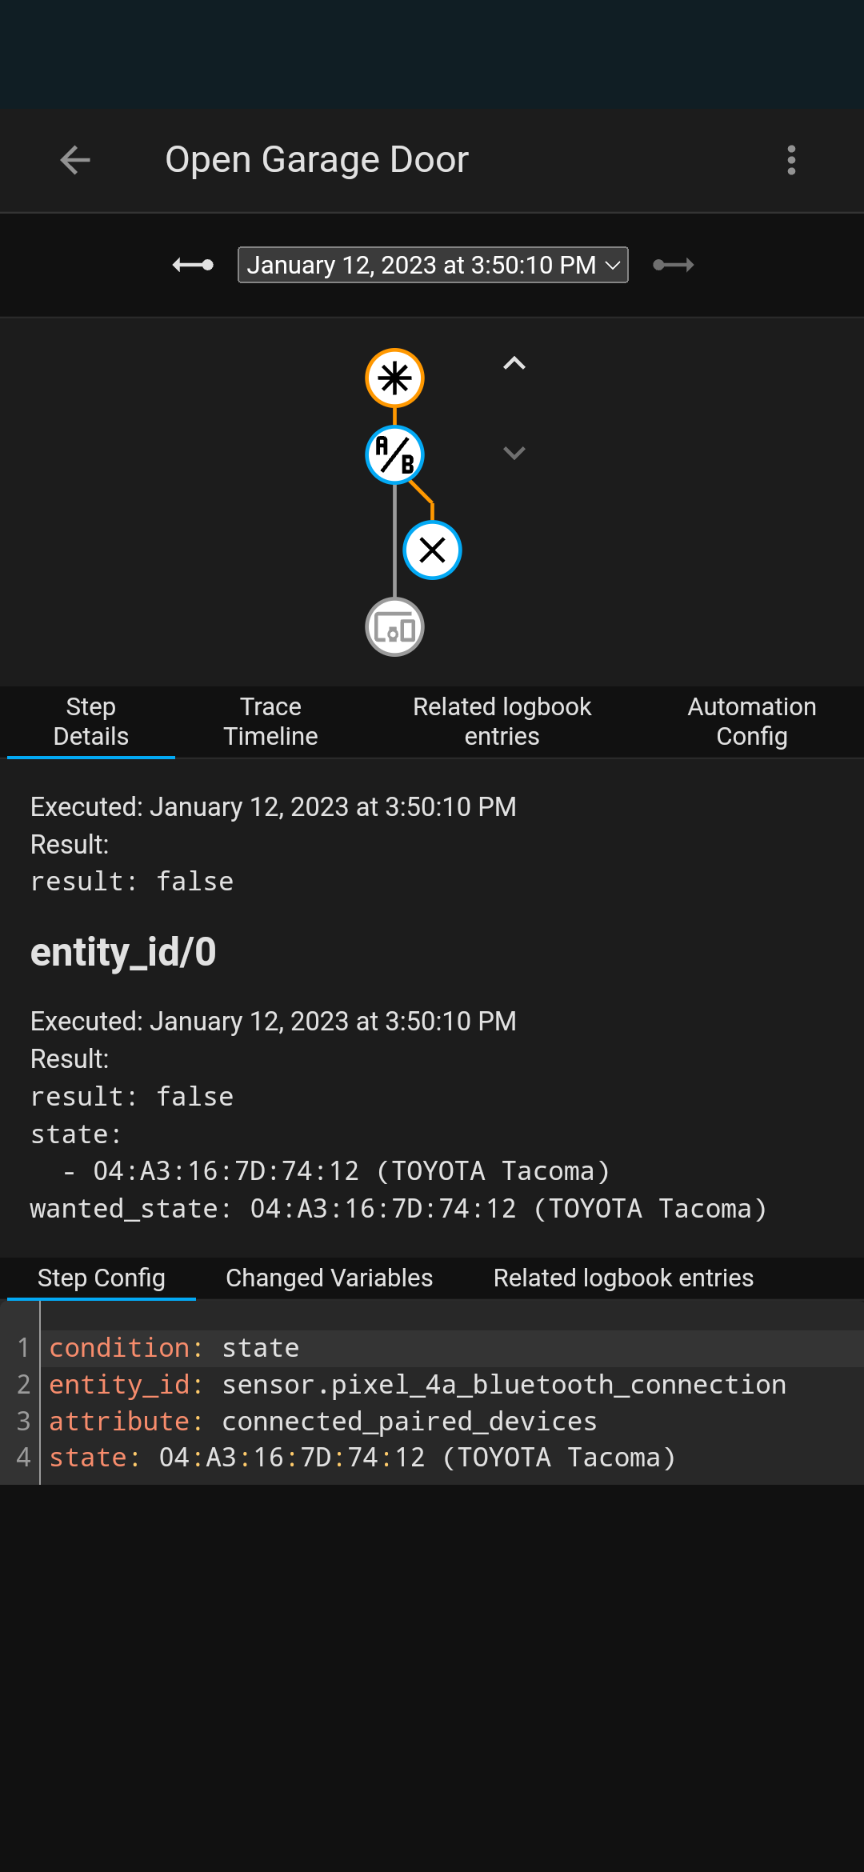This screenshot has width=864, height=1872.
Task: Click the down chevron beside the trace graph
Action: (514, 453)
